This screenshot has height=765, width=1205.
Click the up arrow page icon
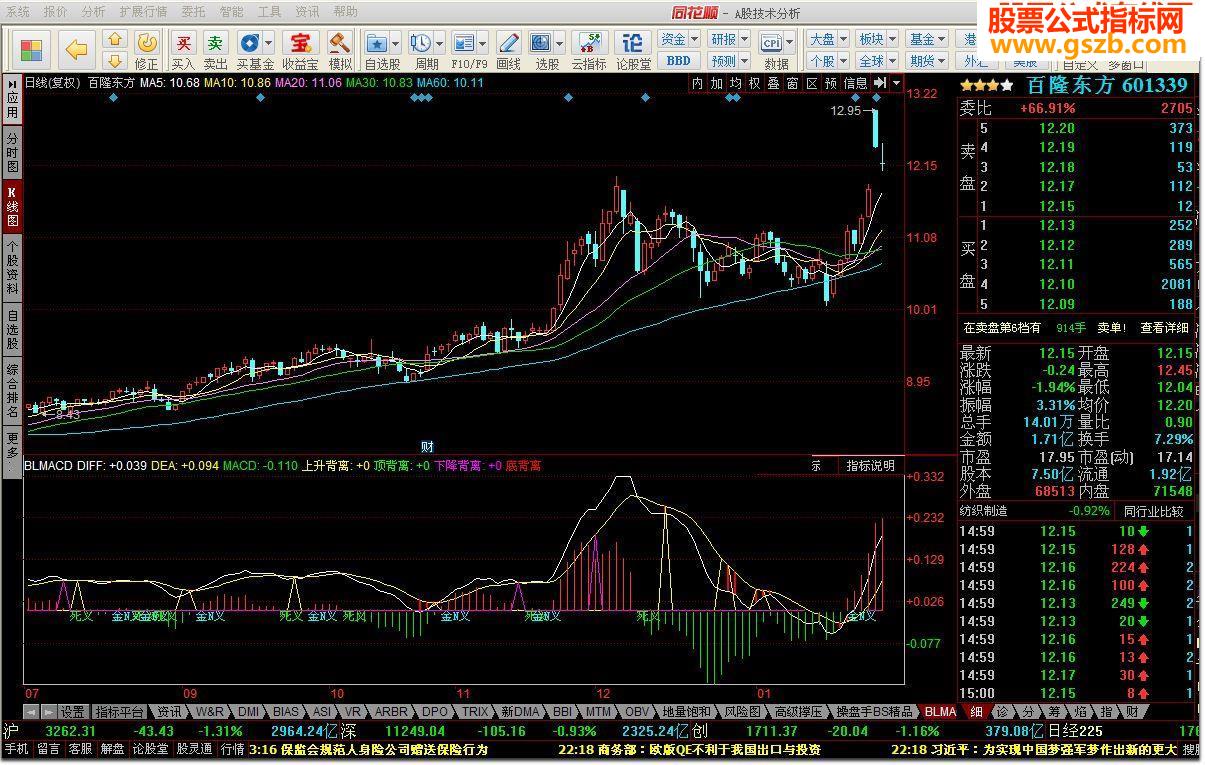(115, 40)
